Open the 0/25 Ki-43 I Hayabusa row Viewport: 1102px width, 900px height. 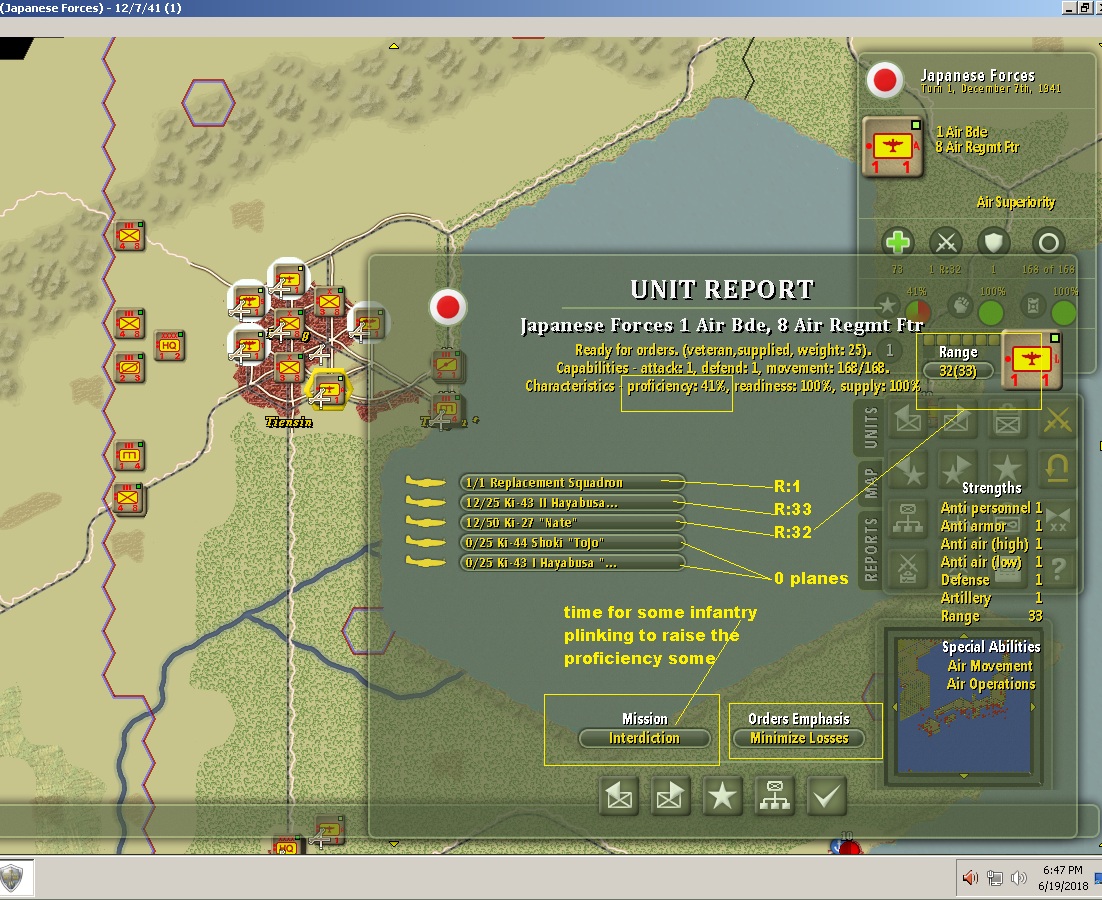coord(572,563)
